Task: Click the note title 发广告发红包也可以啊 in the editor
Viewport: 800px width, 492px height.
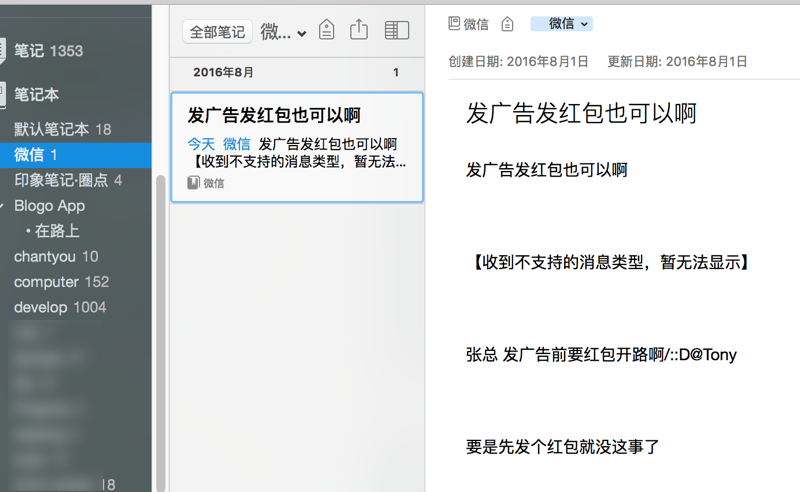Action: tap(581, 113)
